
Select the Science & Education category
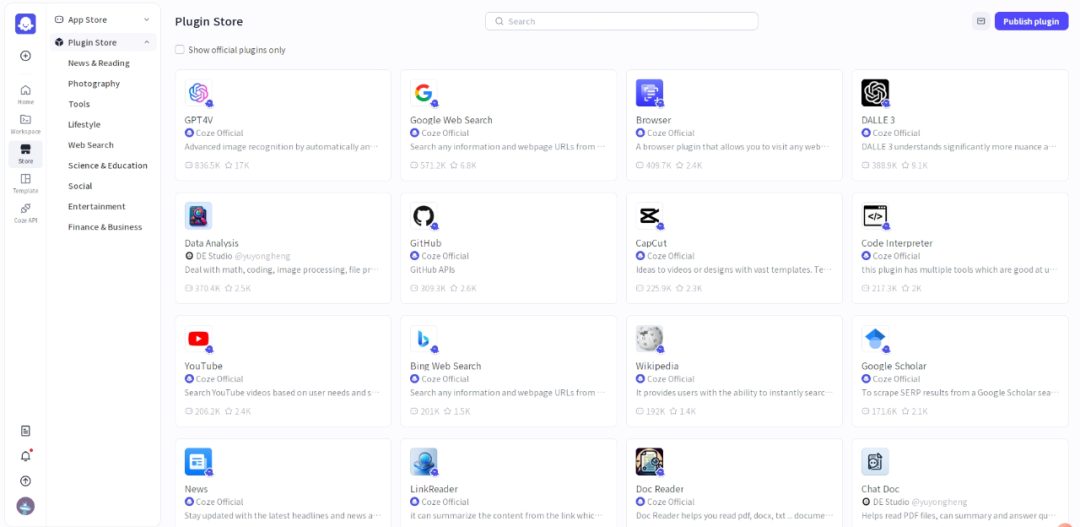(107, 166)
